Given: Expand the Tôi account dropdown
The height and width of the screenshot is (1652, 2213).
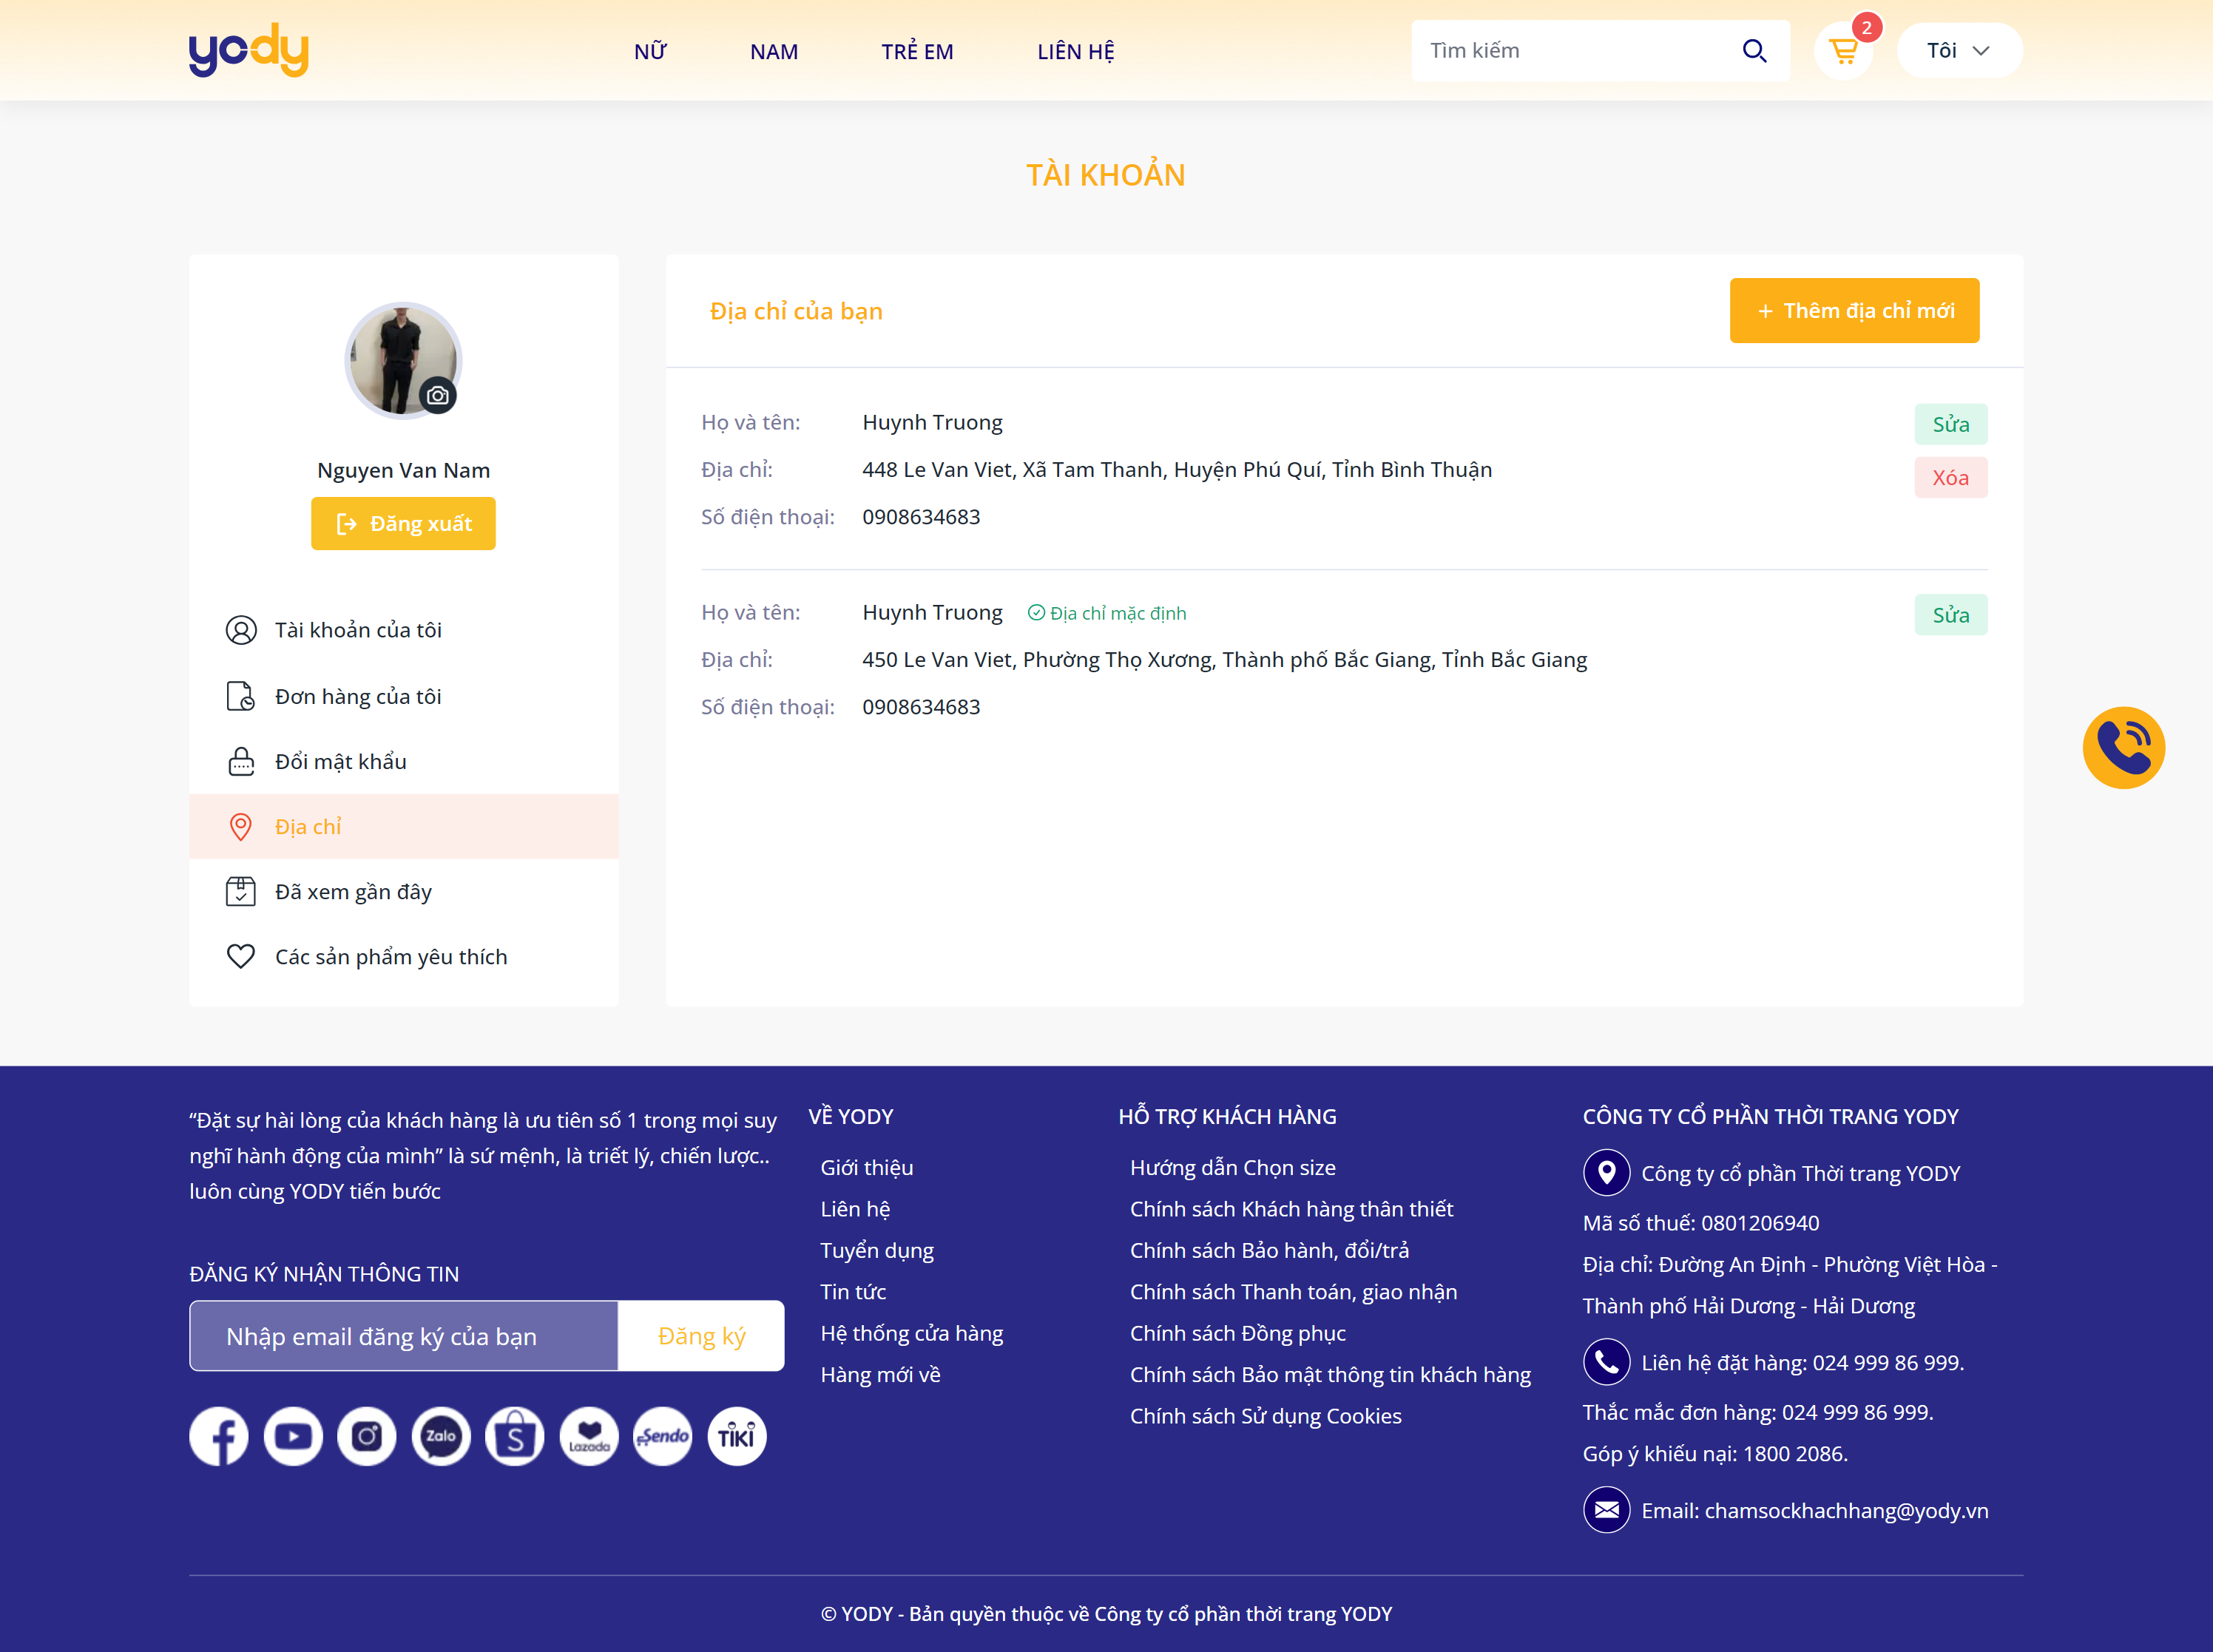Looking at the screenshot, I should (1959, 51).
